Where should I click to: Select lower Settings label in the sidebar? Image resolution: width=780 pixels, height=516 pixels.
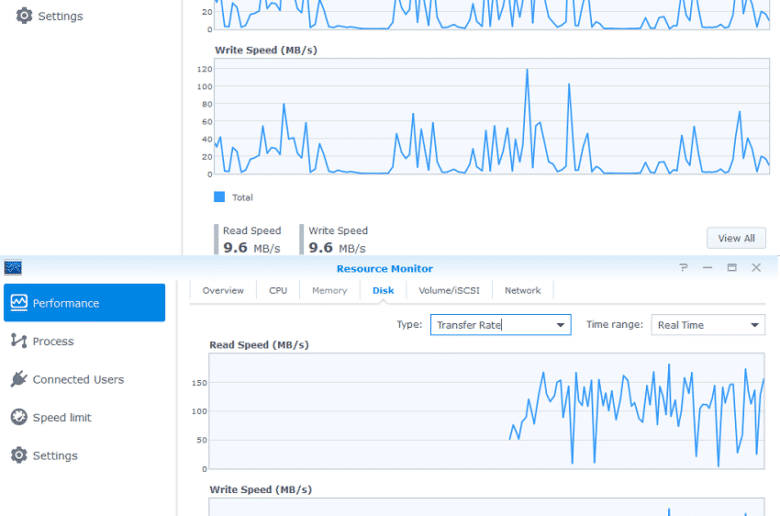point(55,456)
